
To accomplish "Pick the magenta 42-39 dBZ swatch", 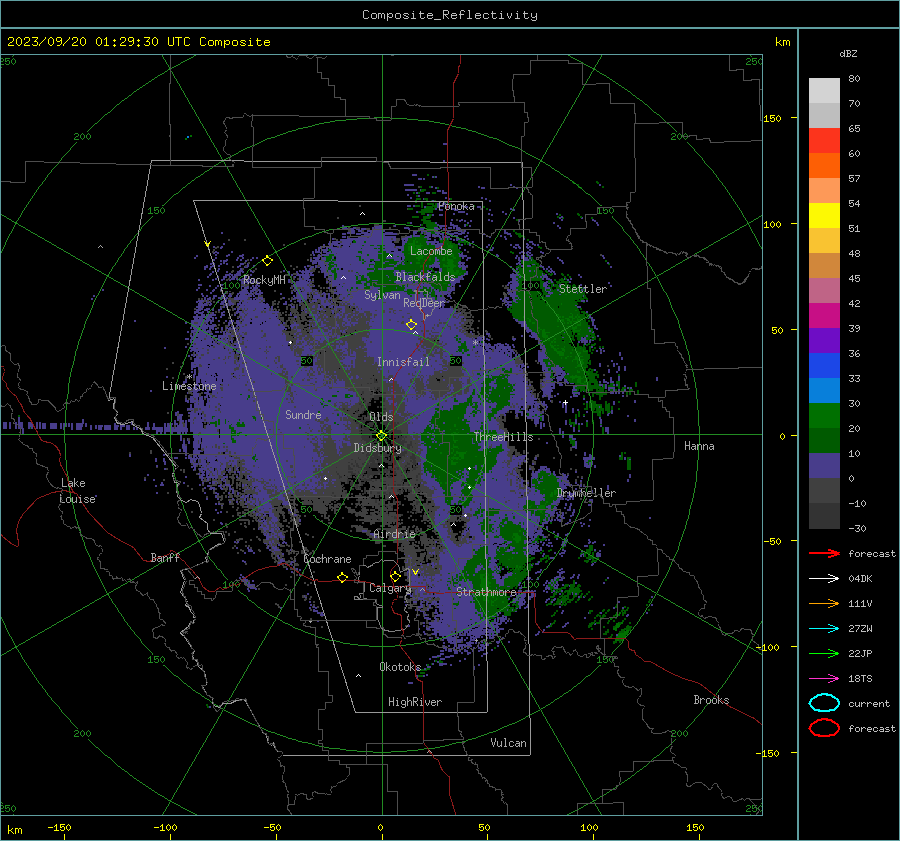I will [x=824, y=316].
